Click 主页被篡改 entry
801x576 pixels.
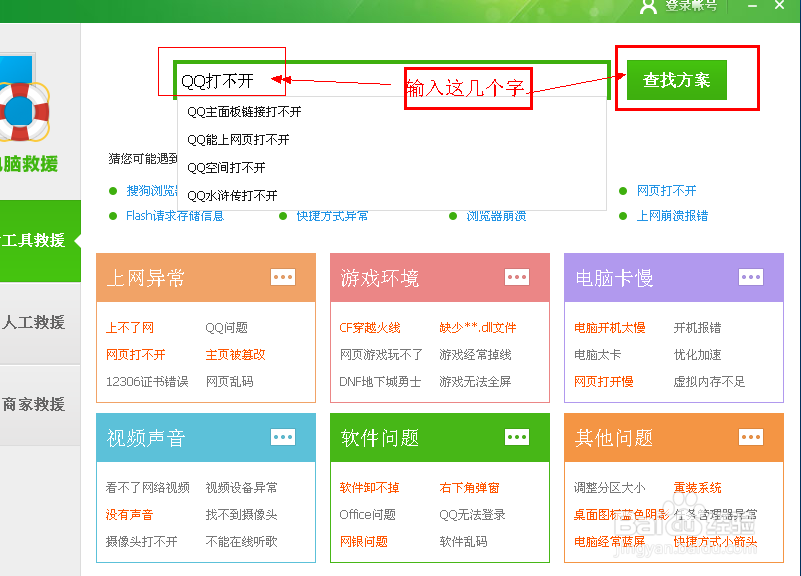pyautogui.click(x=235, y=355)
